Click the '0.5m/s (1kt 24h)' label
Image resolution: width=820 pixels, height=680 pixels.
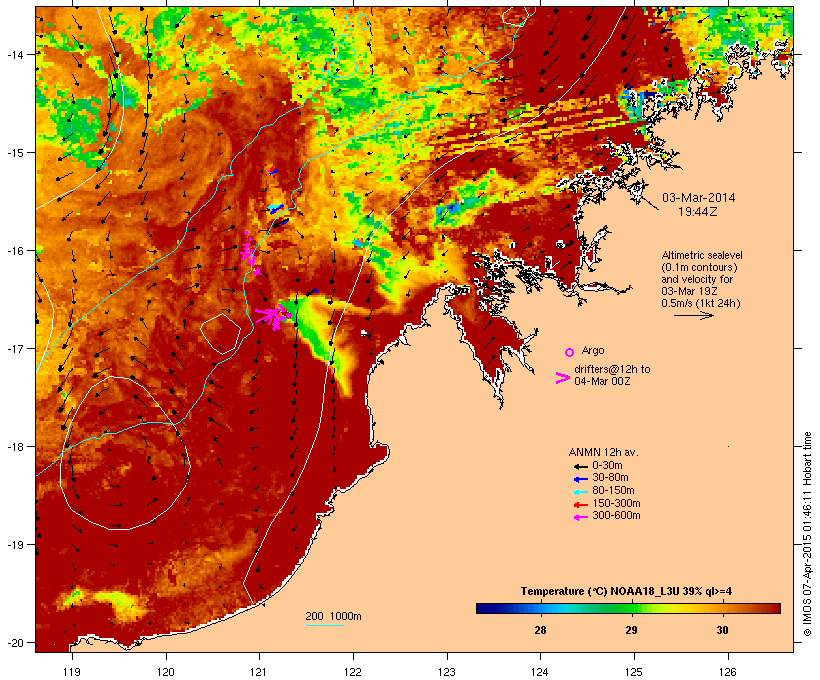click(701, 303)
